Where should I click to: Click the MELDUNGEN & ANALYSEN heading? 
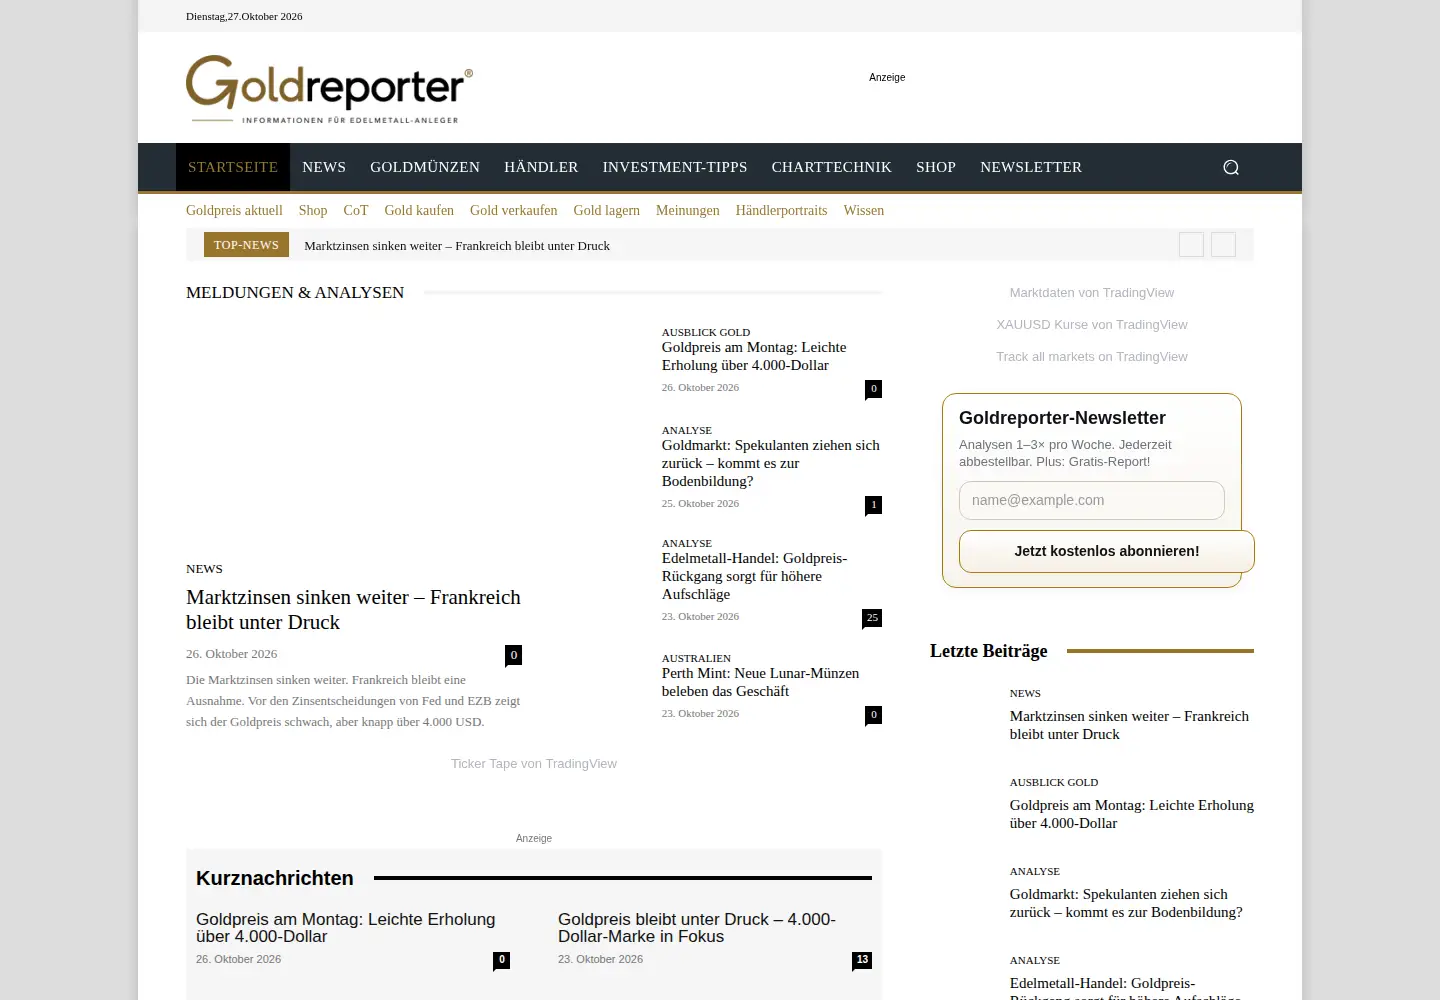point(295,293)
